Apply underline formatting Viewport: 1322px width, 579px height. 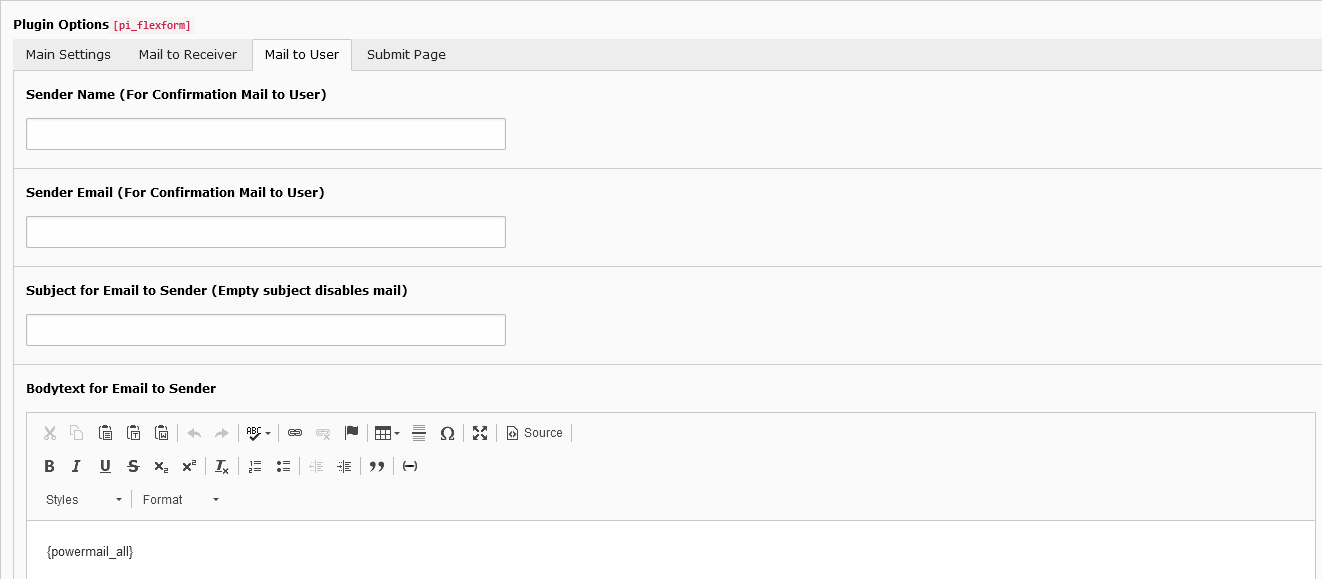coord(104,466)
